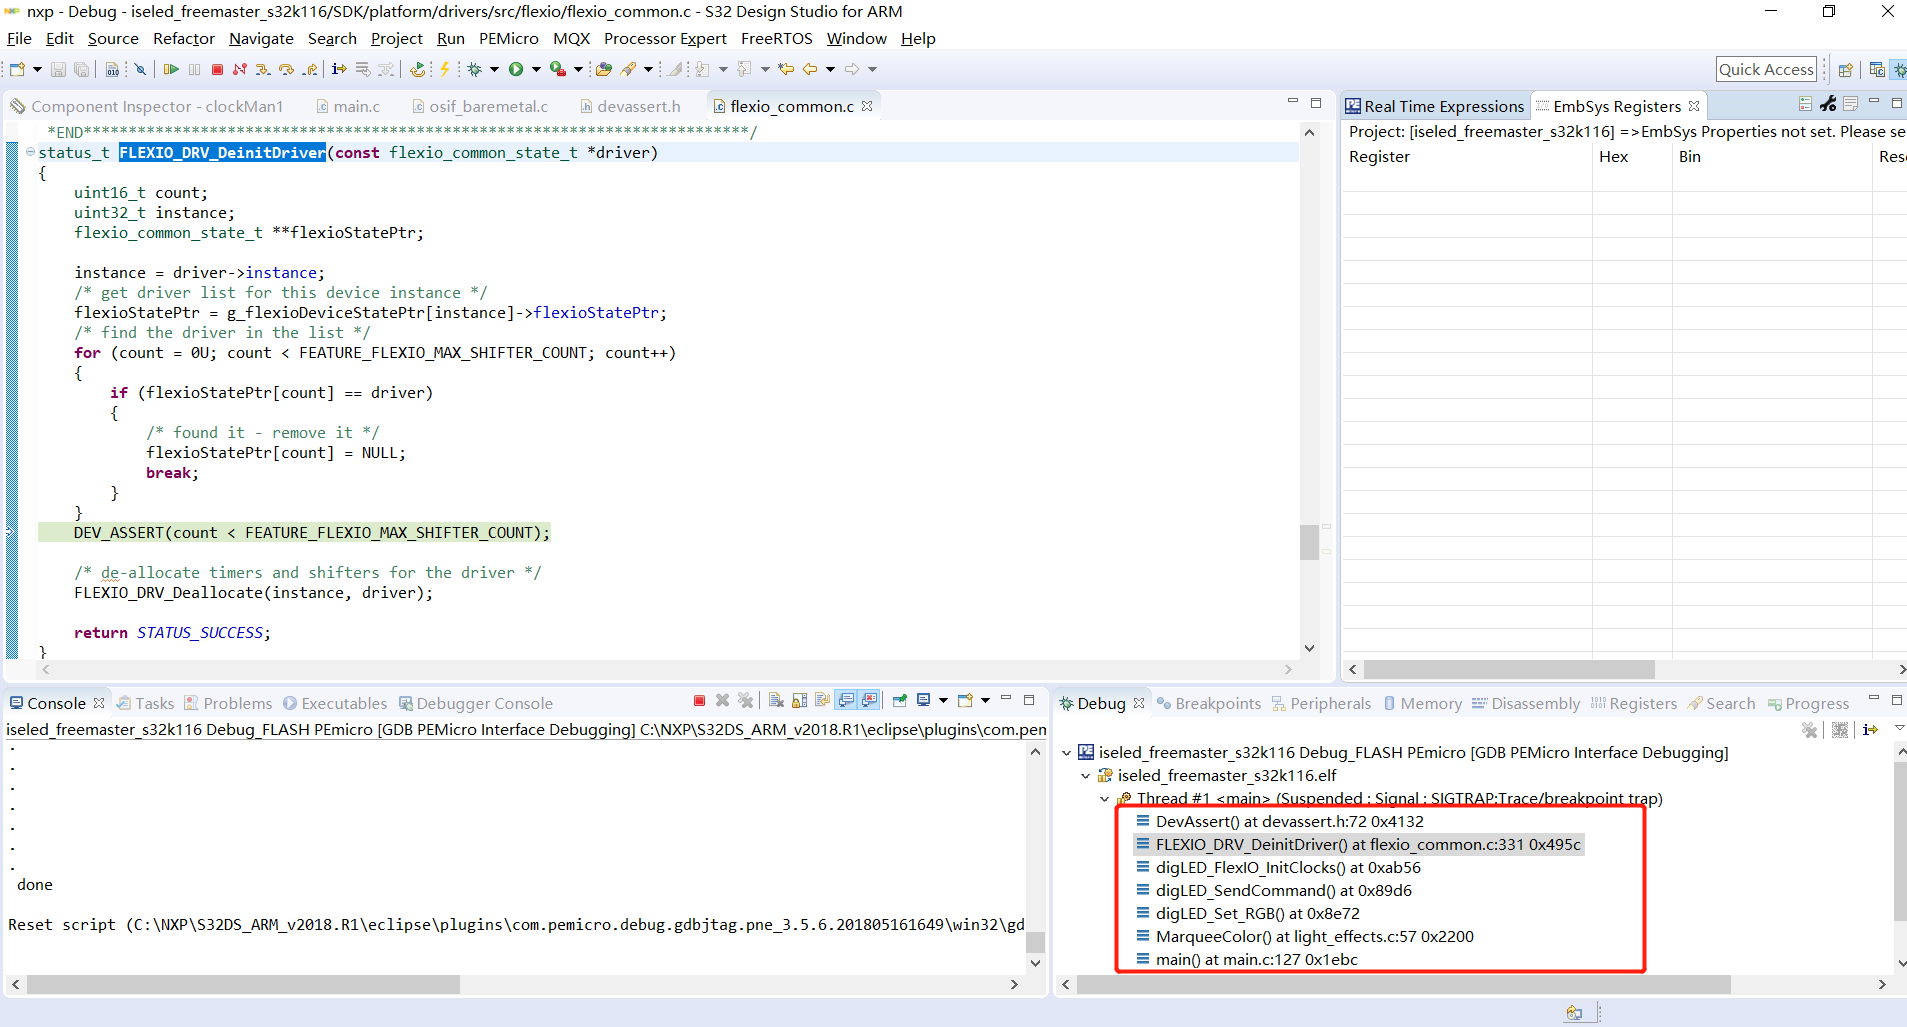Image resolution: width=1907 pixels, height=1027 pixels.
Task: Toggle Show Console When Standard Error Changes
Action: [871, 702]
